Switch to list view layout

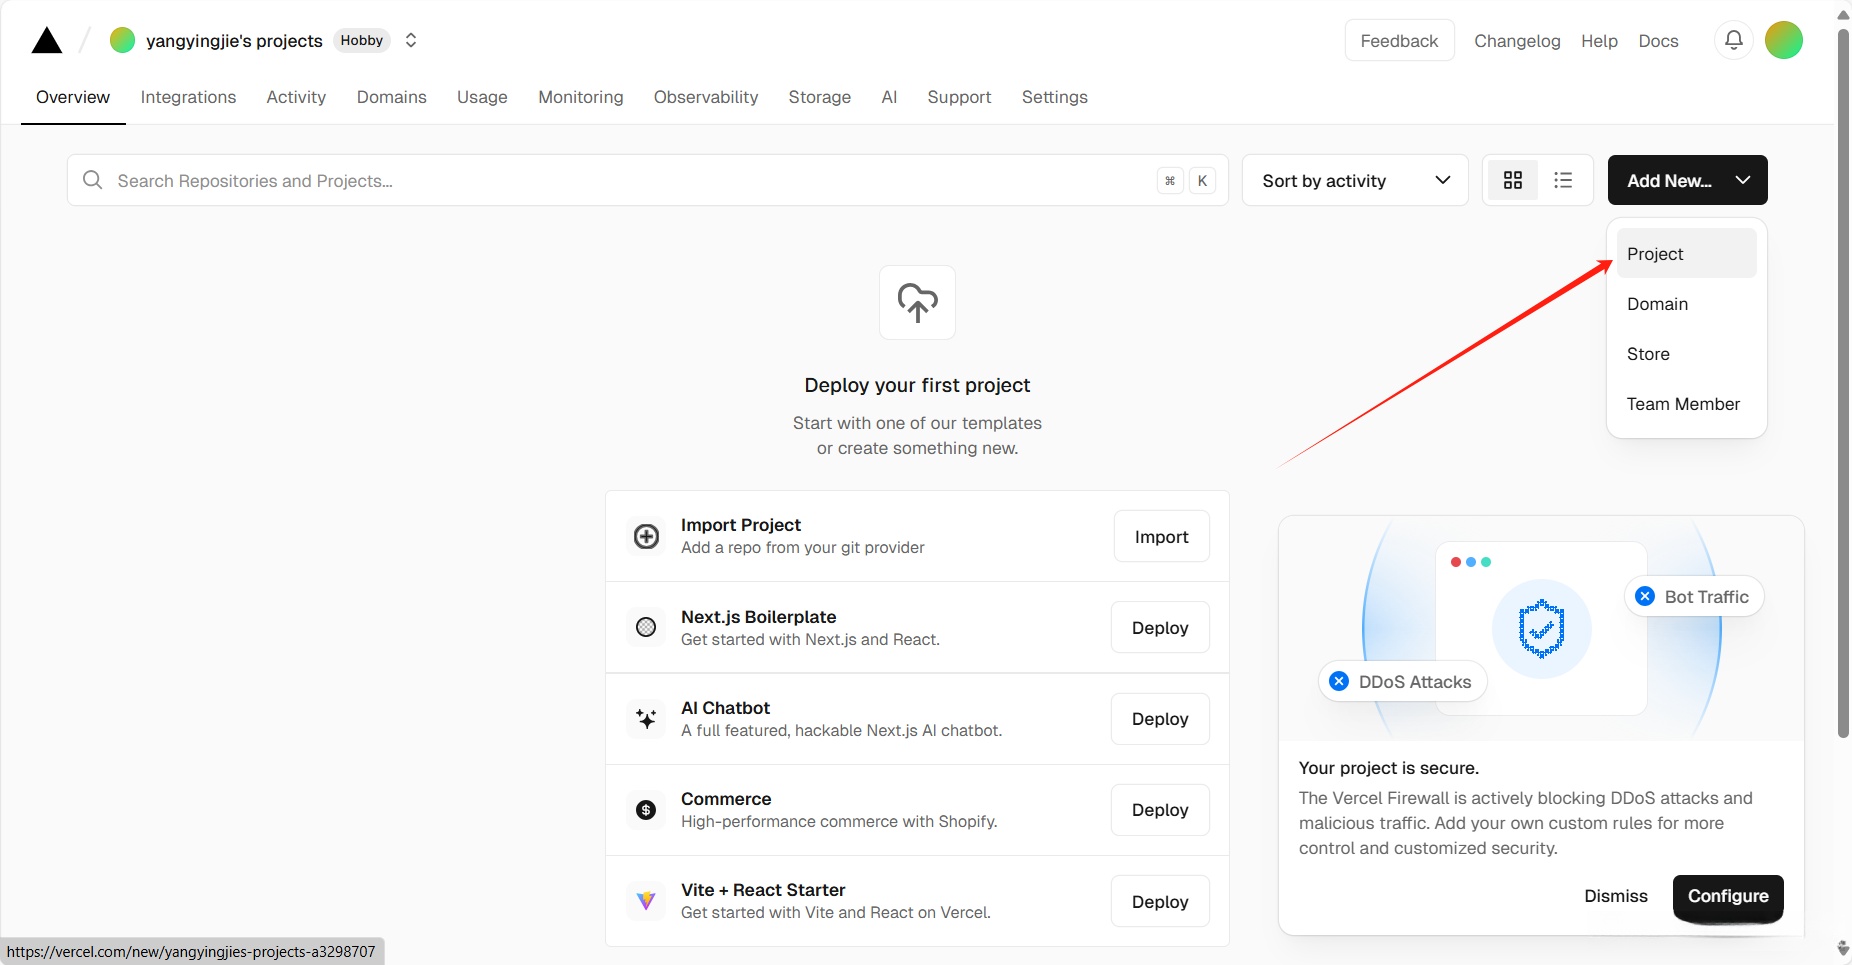[1563, 180]
